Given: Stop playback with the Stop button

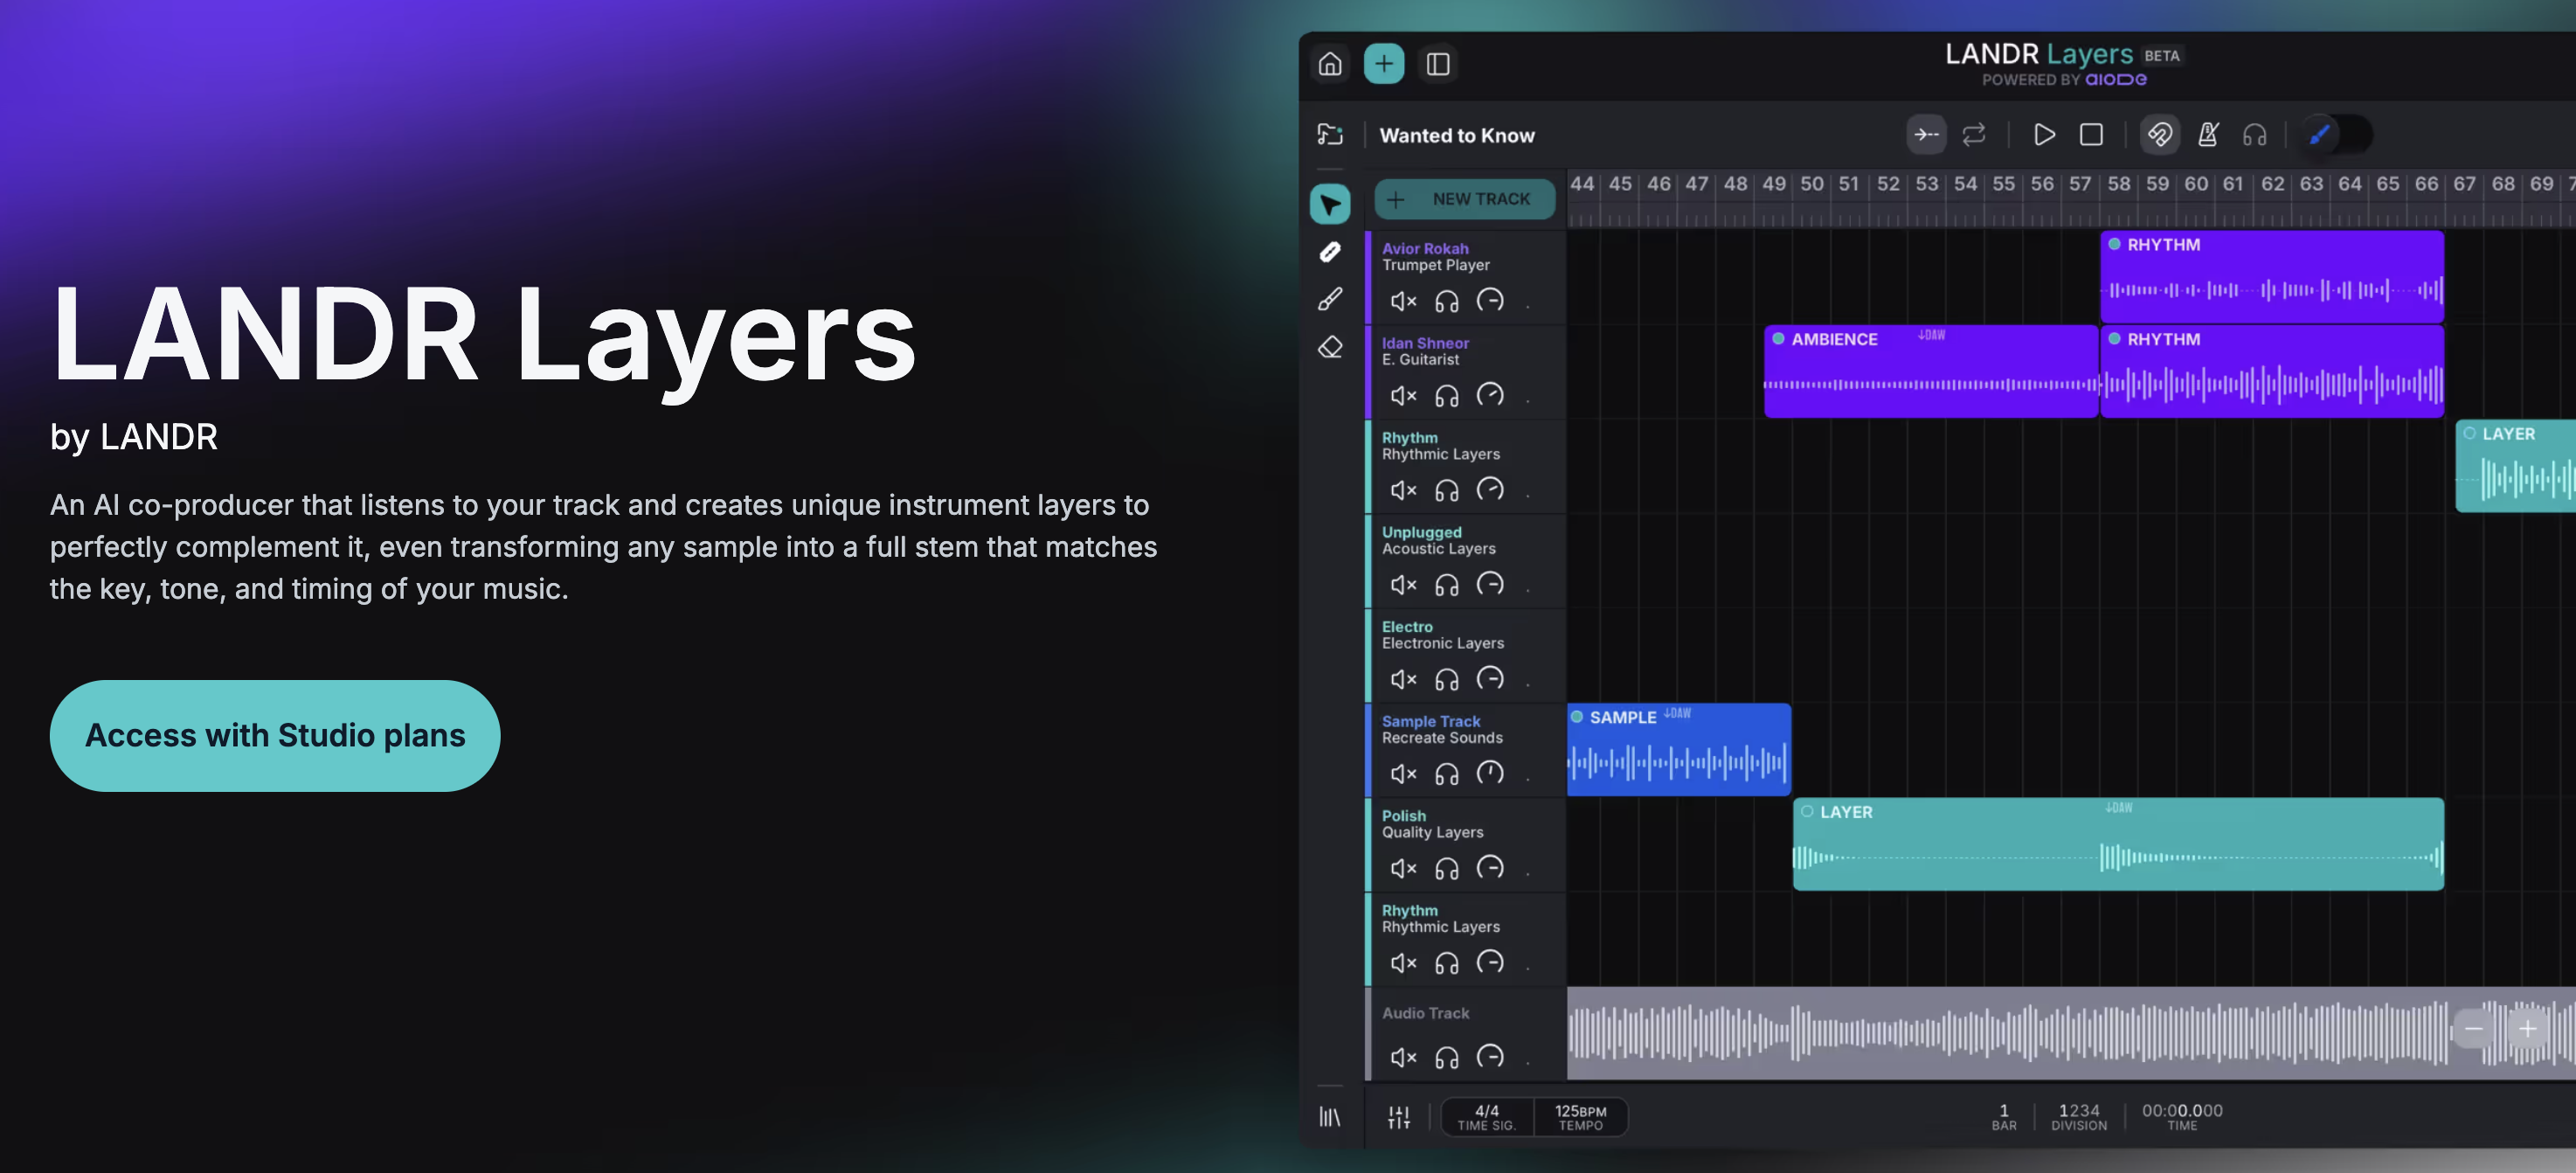Looking at the screenshot, I should pos(2091,134).
